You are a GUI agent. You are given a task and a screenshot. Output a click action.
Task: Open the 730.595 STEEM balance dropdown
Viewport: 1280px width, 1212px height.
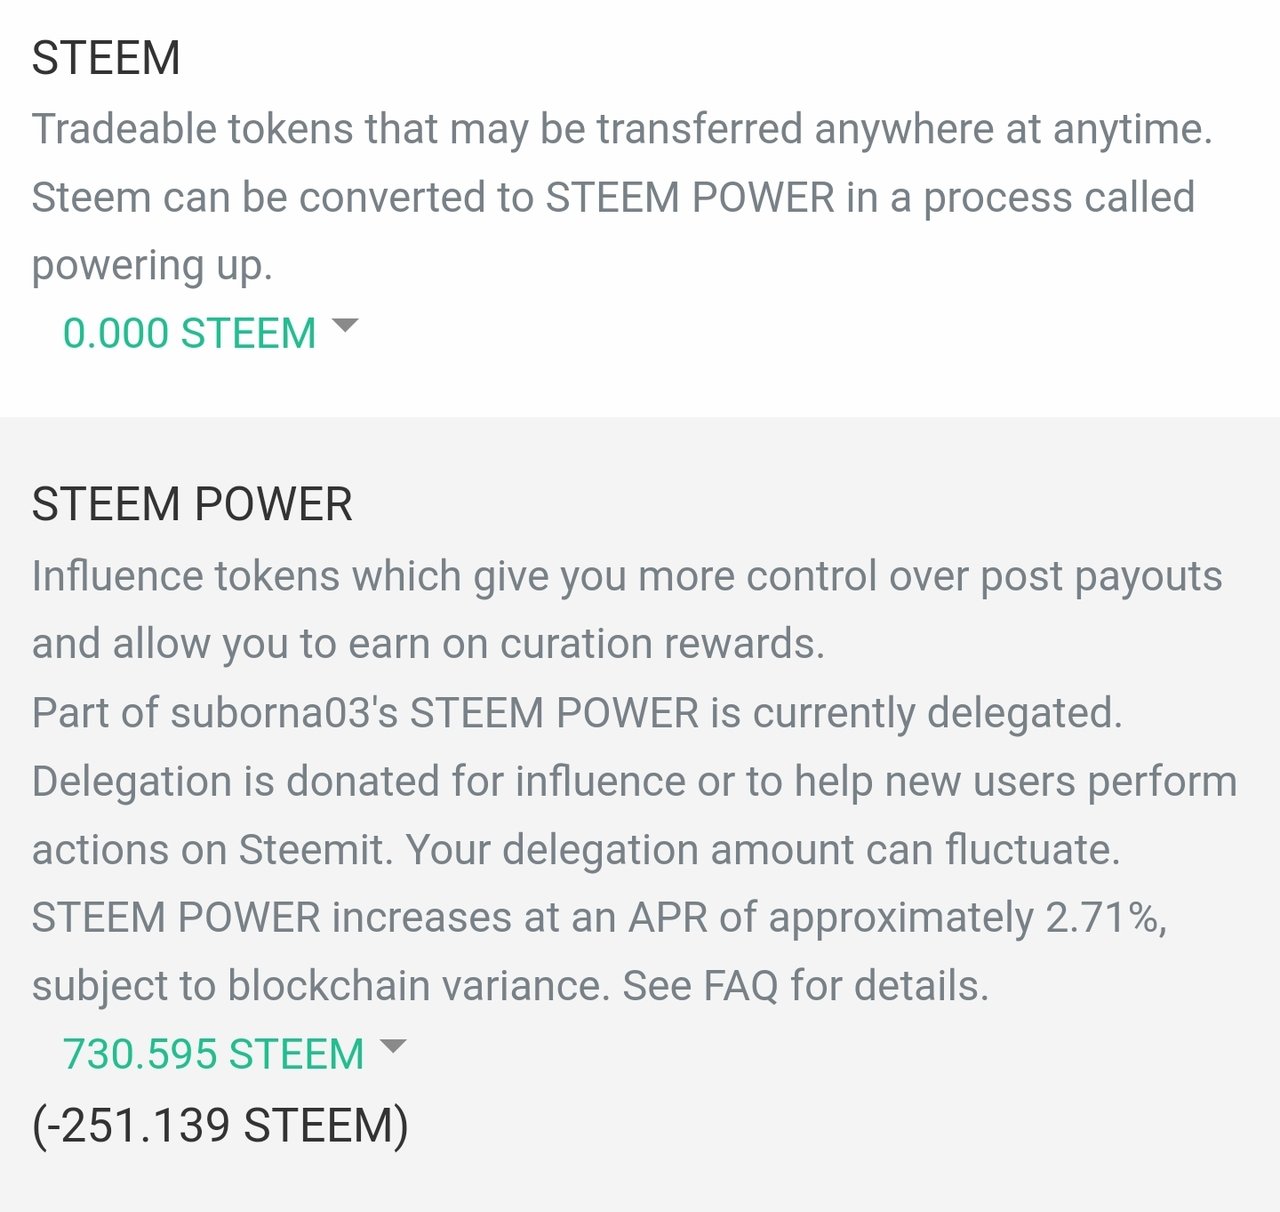coord(213,1054)
